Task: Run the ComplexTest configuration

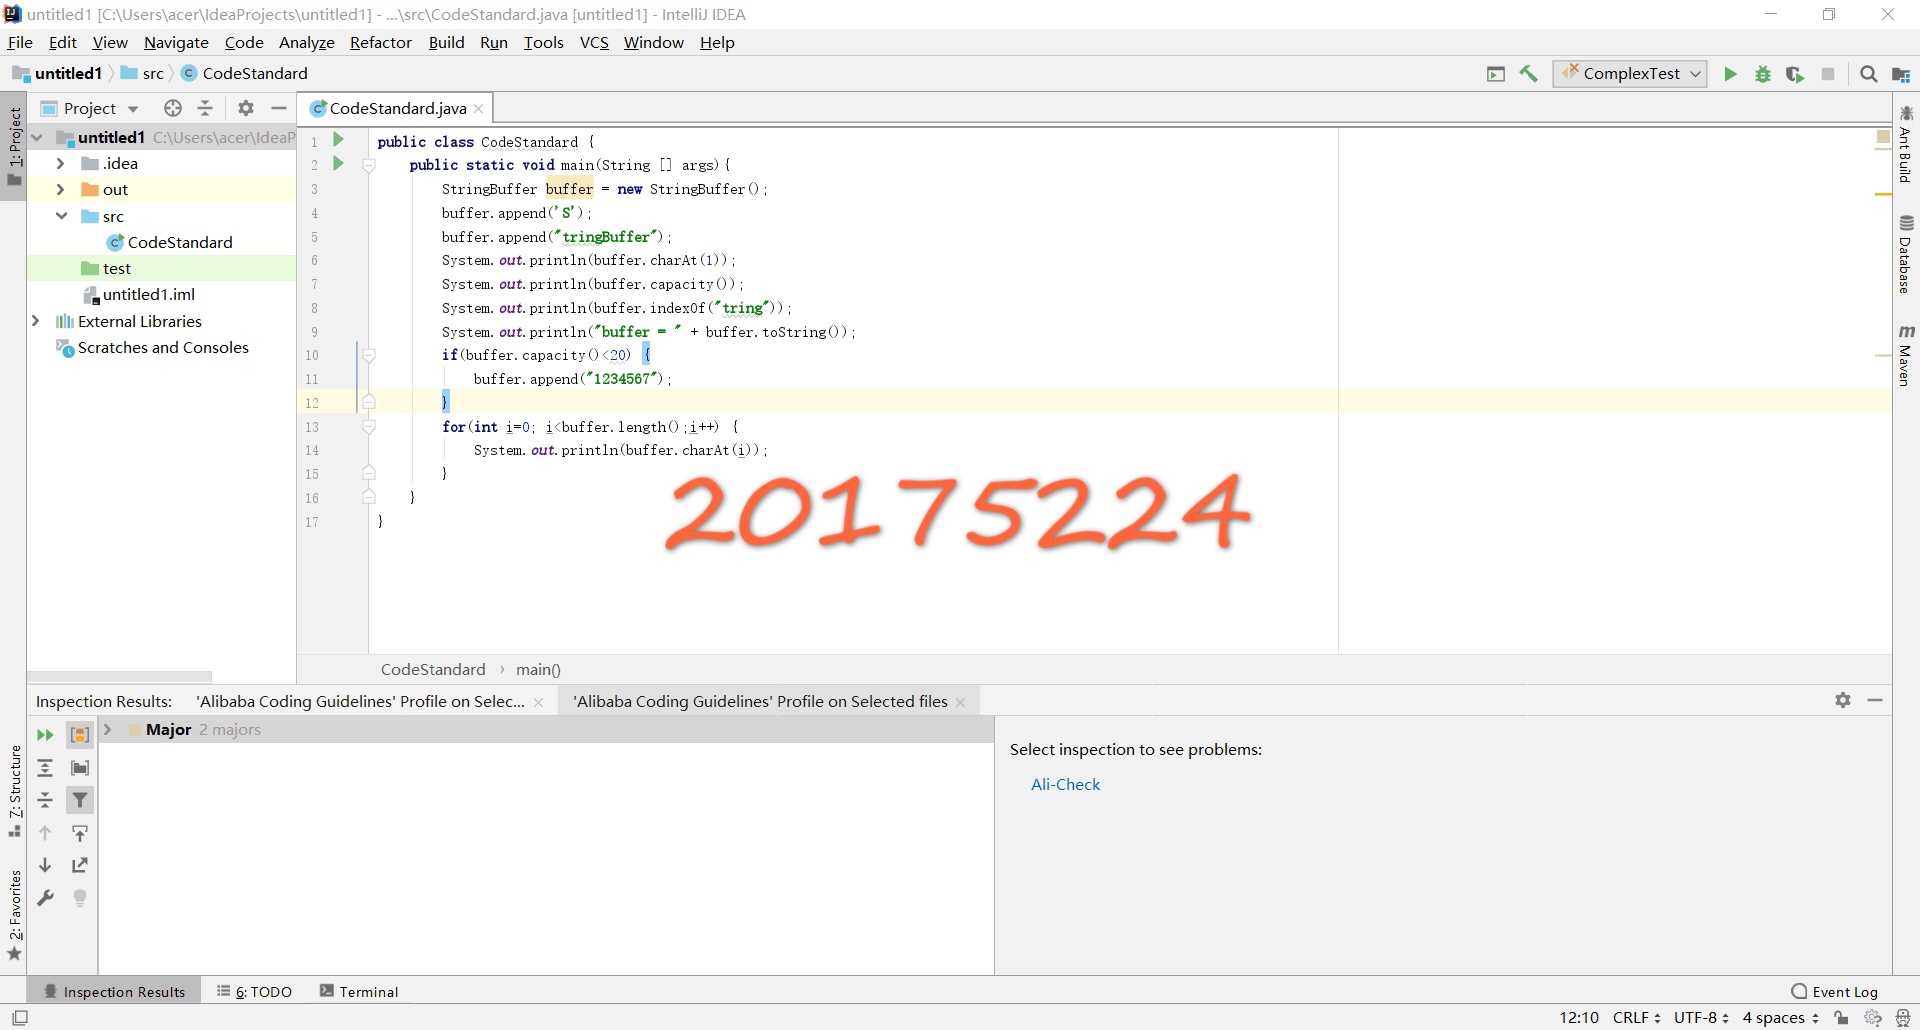Action: [1730, 74]
